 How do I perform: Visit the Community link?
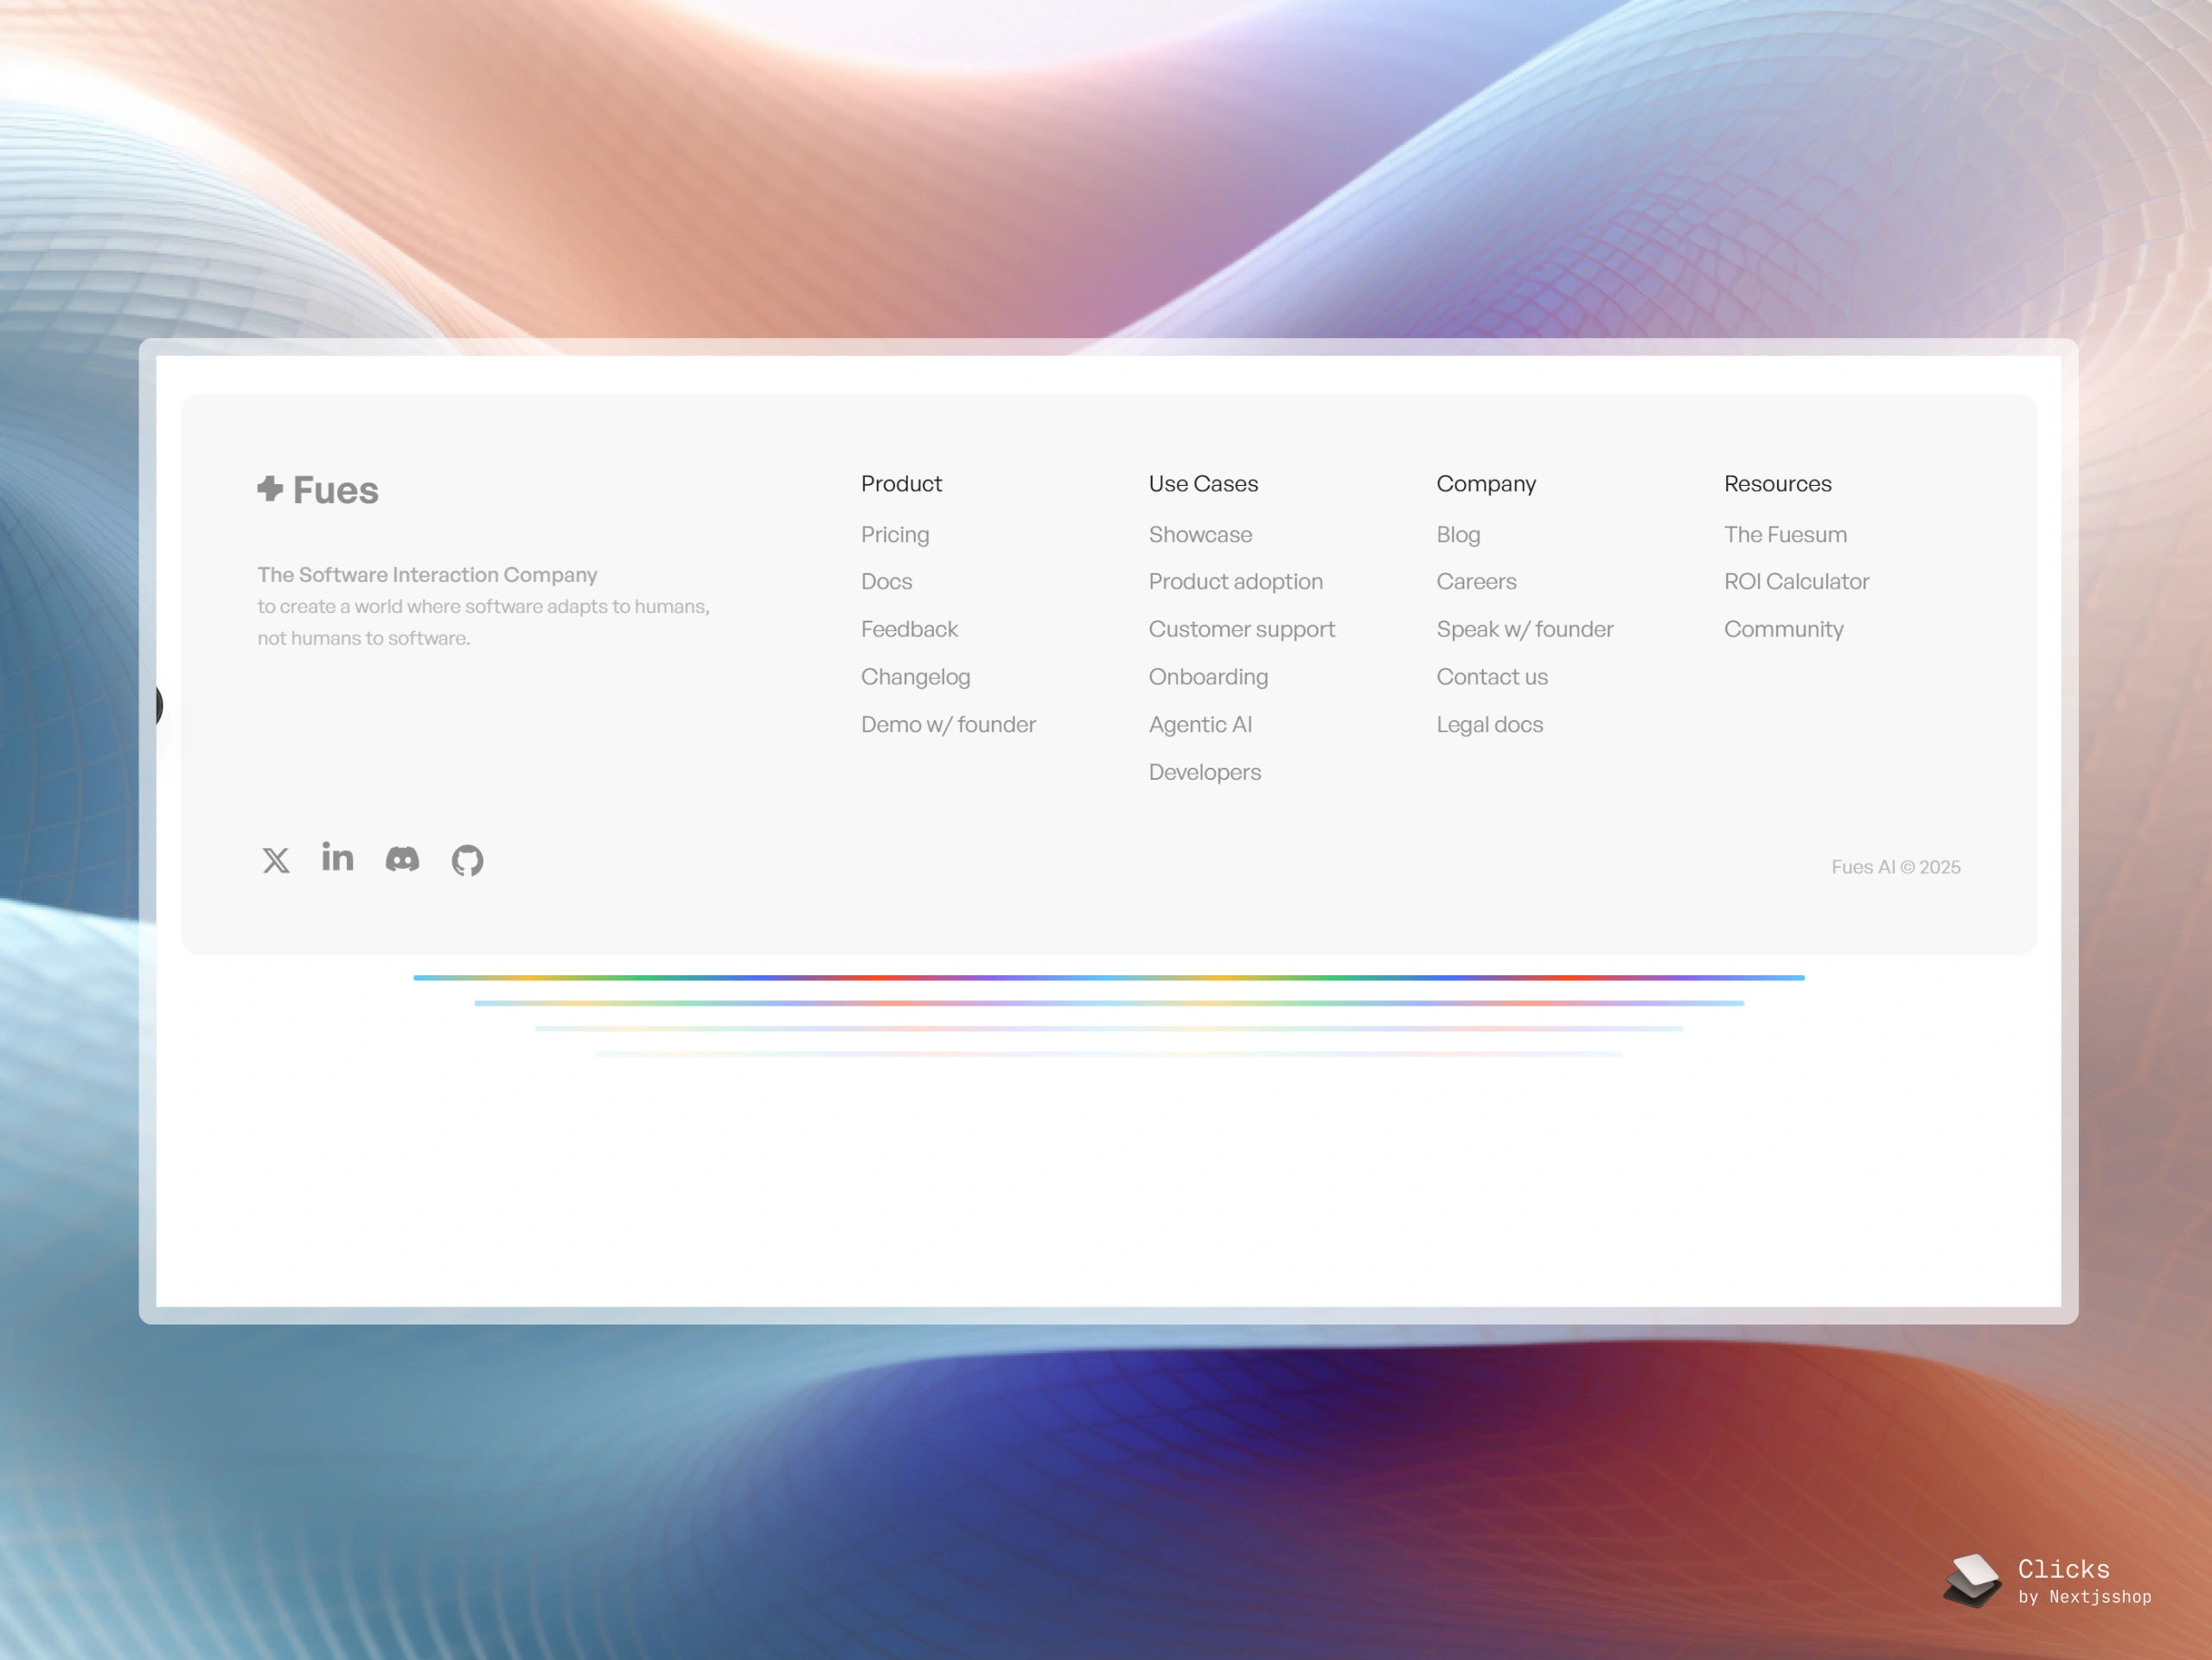1783,629
